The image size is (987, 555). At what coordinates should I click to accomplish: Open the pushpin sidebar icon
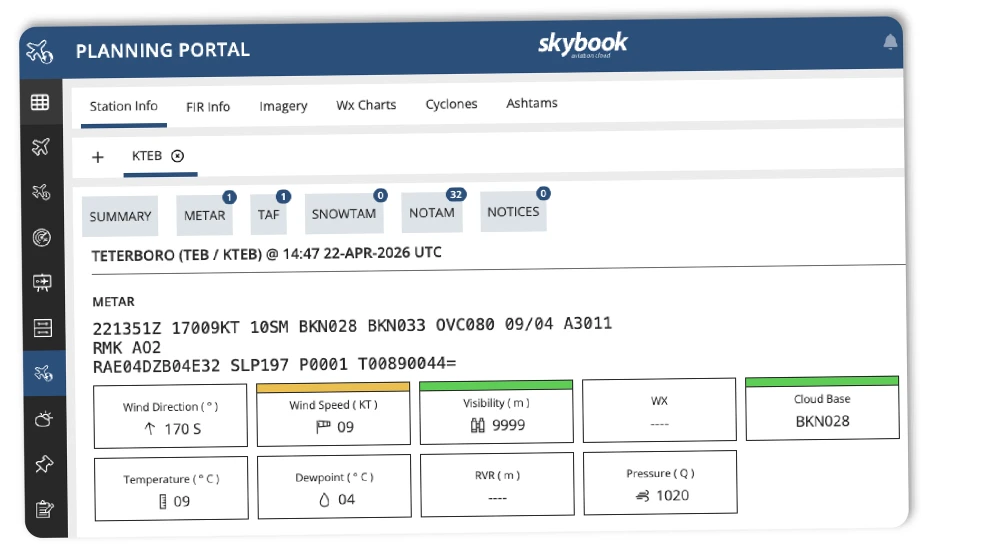(x=44, y=464)
